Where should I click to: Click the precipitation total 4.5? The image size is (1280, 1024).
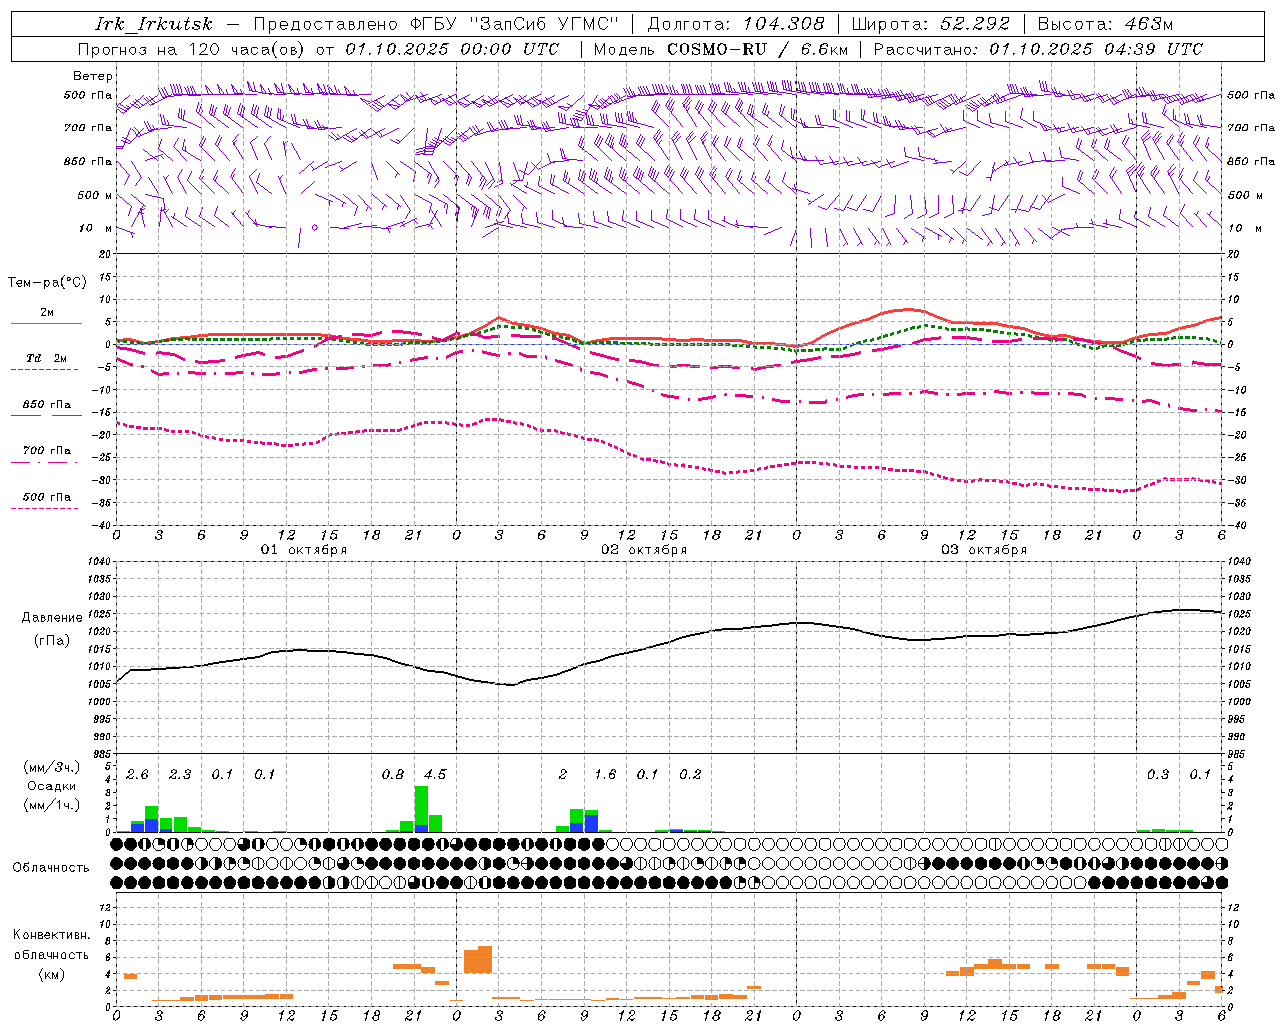click(435, 775)
